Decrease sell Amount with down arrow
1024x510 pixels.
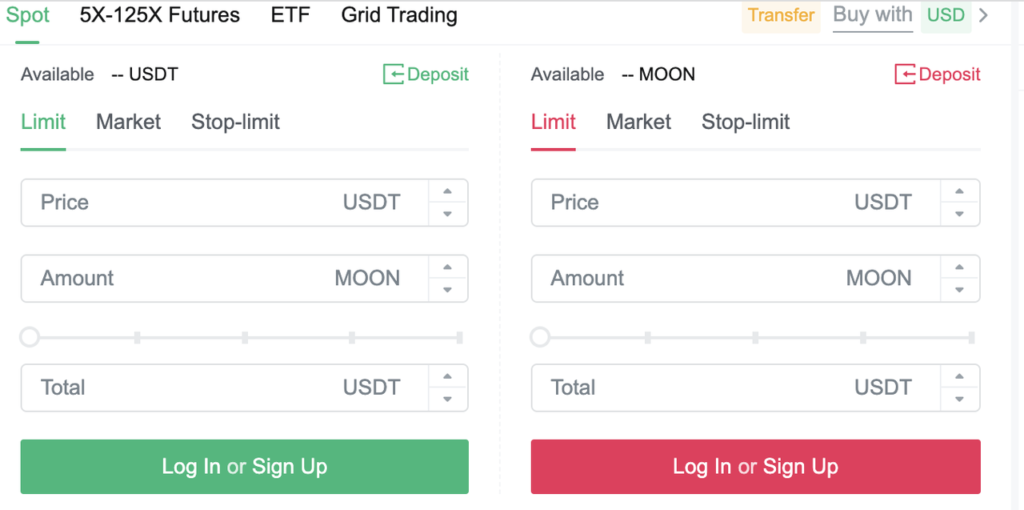click(x=959, y=289)
